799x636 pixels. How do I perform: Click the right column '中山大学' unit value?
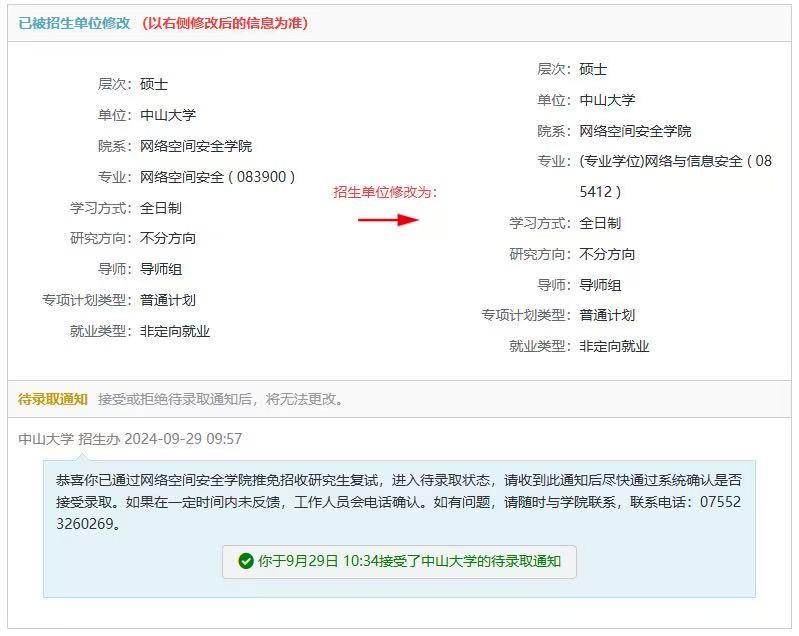(607, 100)
